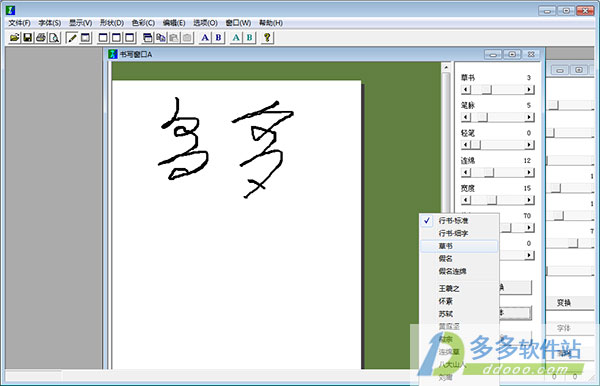The height and width of the screenshot is (386, 600).
Task: Click the 草书 slider track
Action: (497, 90)
